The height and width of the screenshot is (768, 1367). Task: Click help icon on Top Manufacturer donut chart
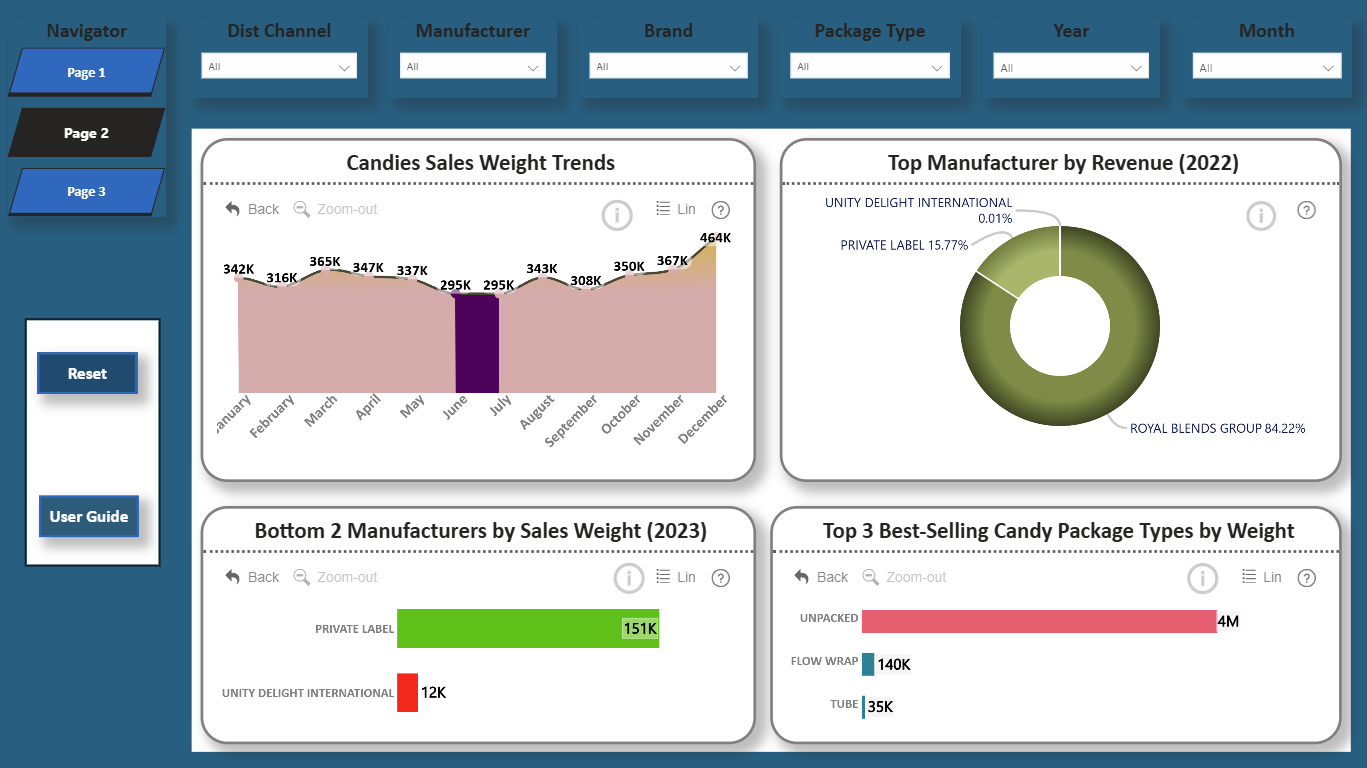[x=1306, y=210]
